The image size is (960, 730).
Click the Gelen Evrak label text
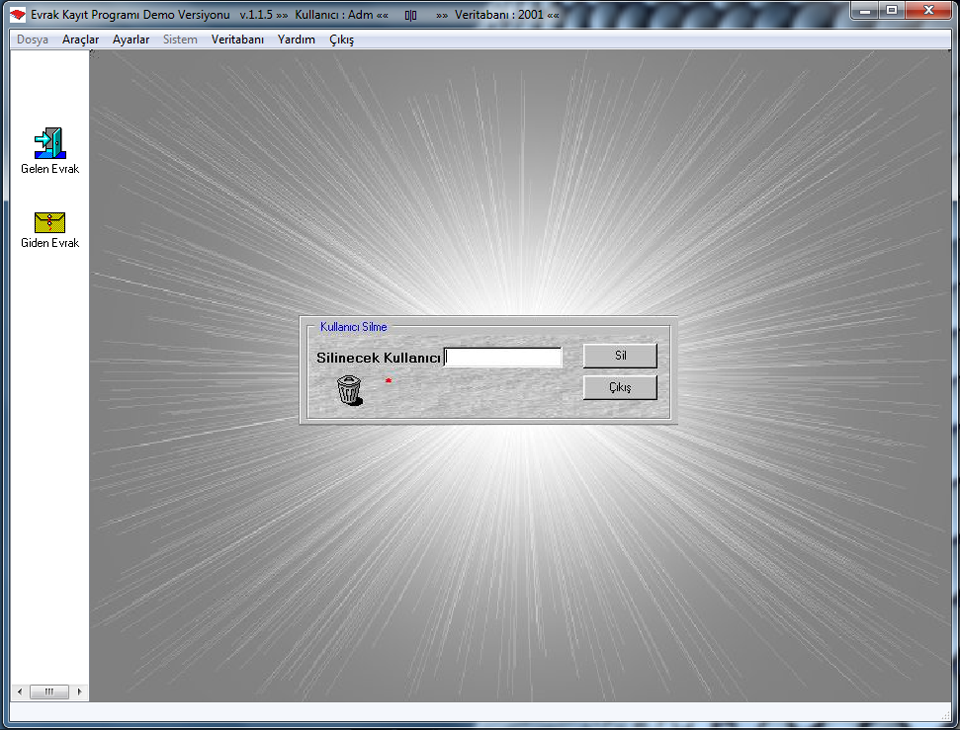click(50, 169)
